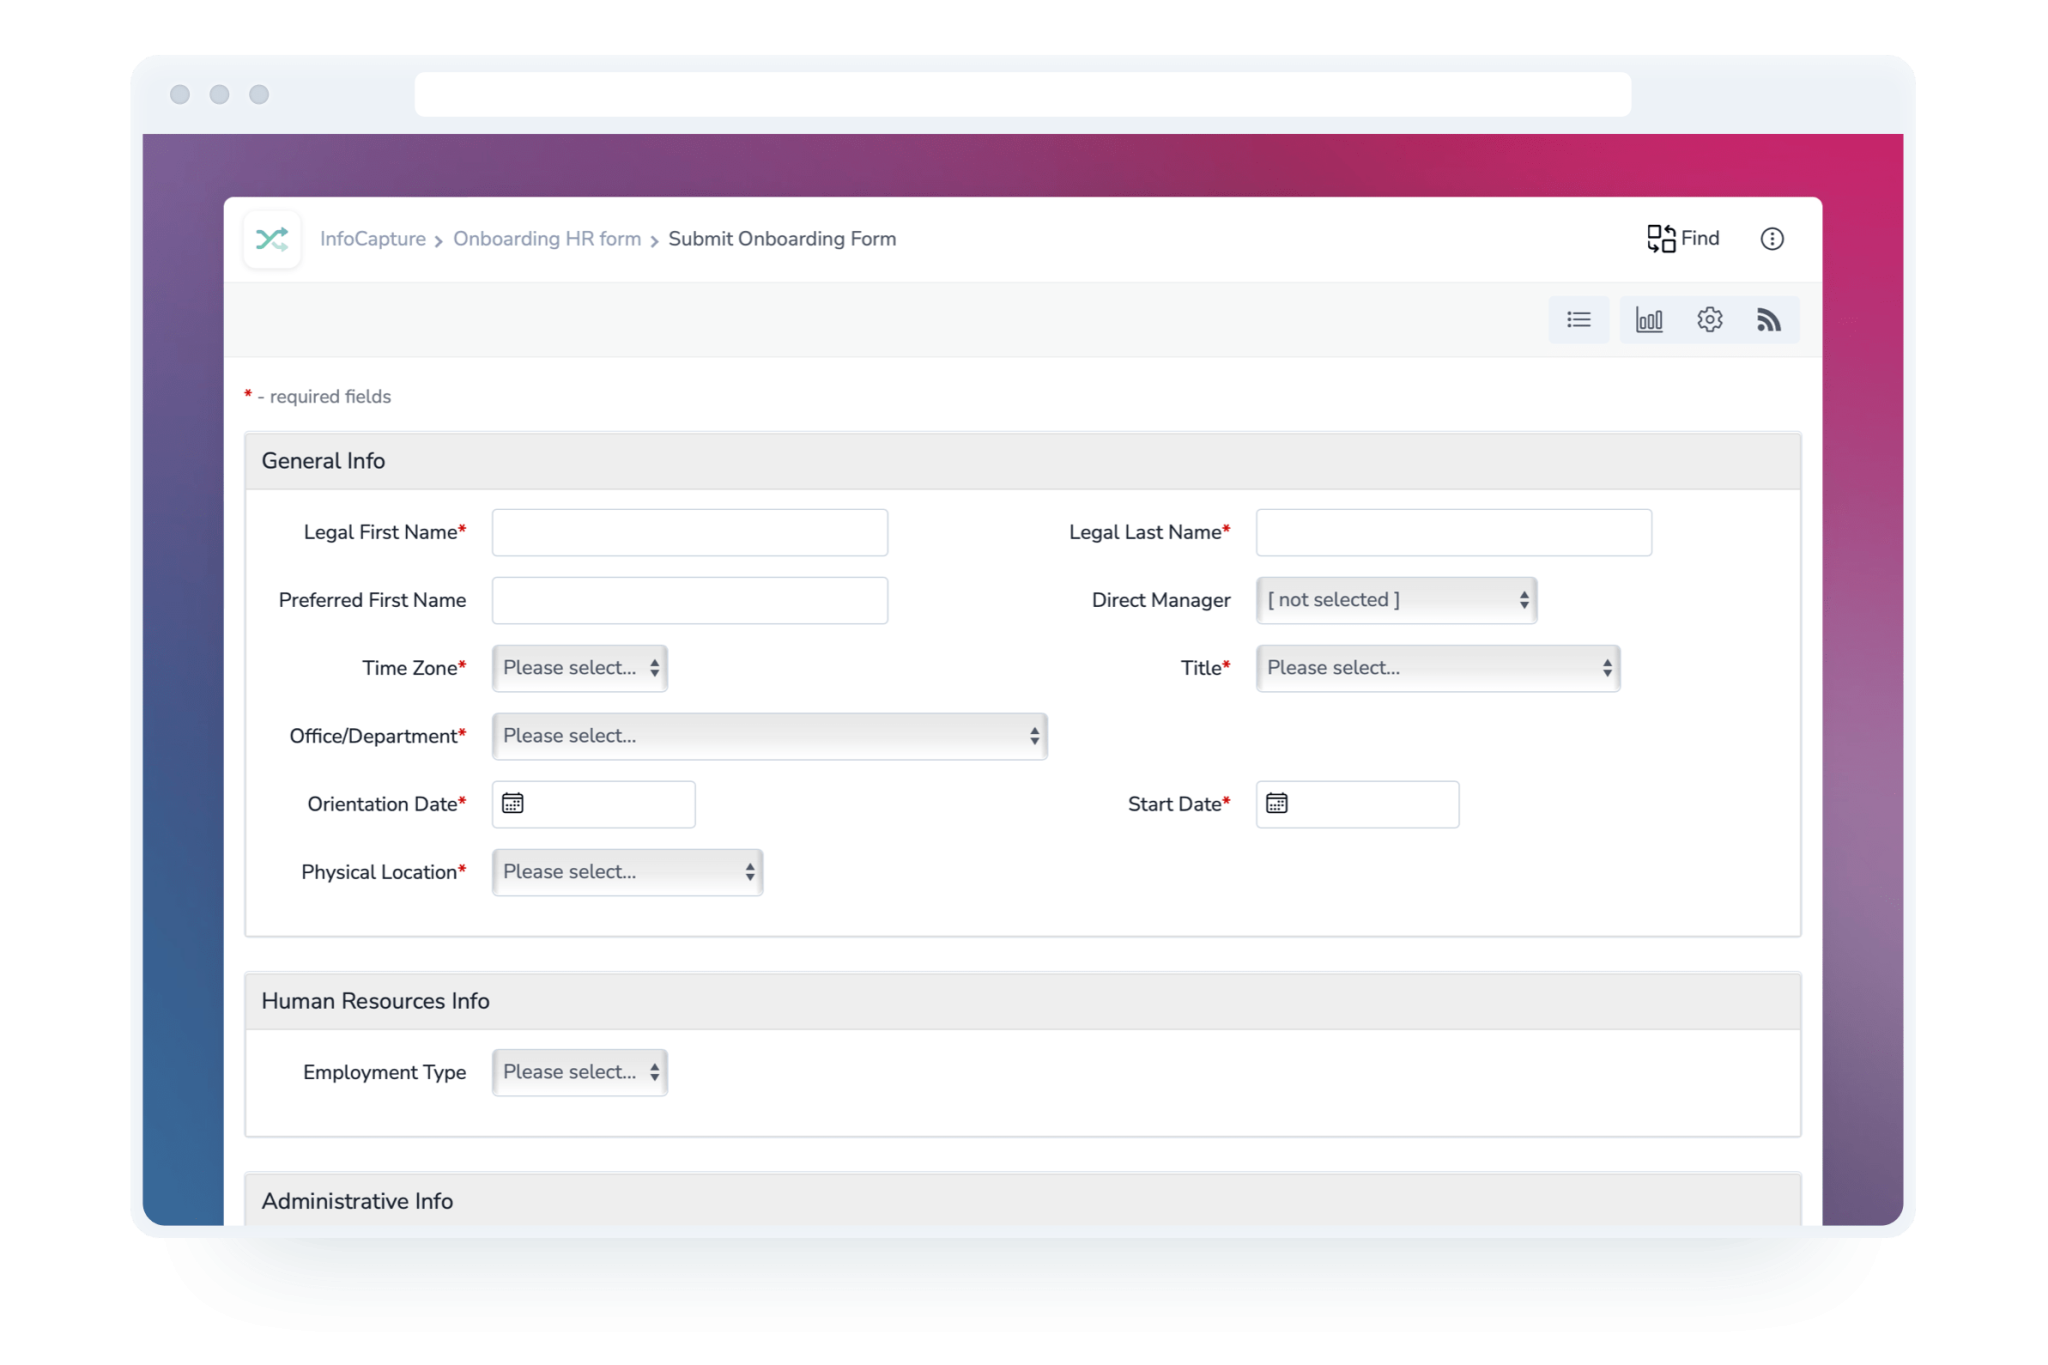This screenshot has height=1365, width=2048.
Task: Open the Time Zone dropdown
Action: coord(579,667)
